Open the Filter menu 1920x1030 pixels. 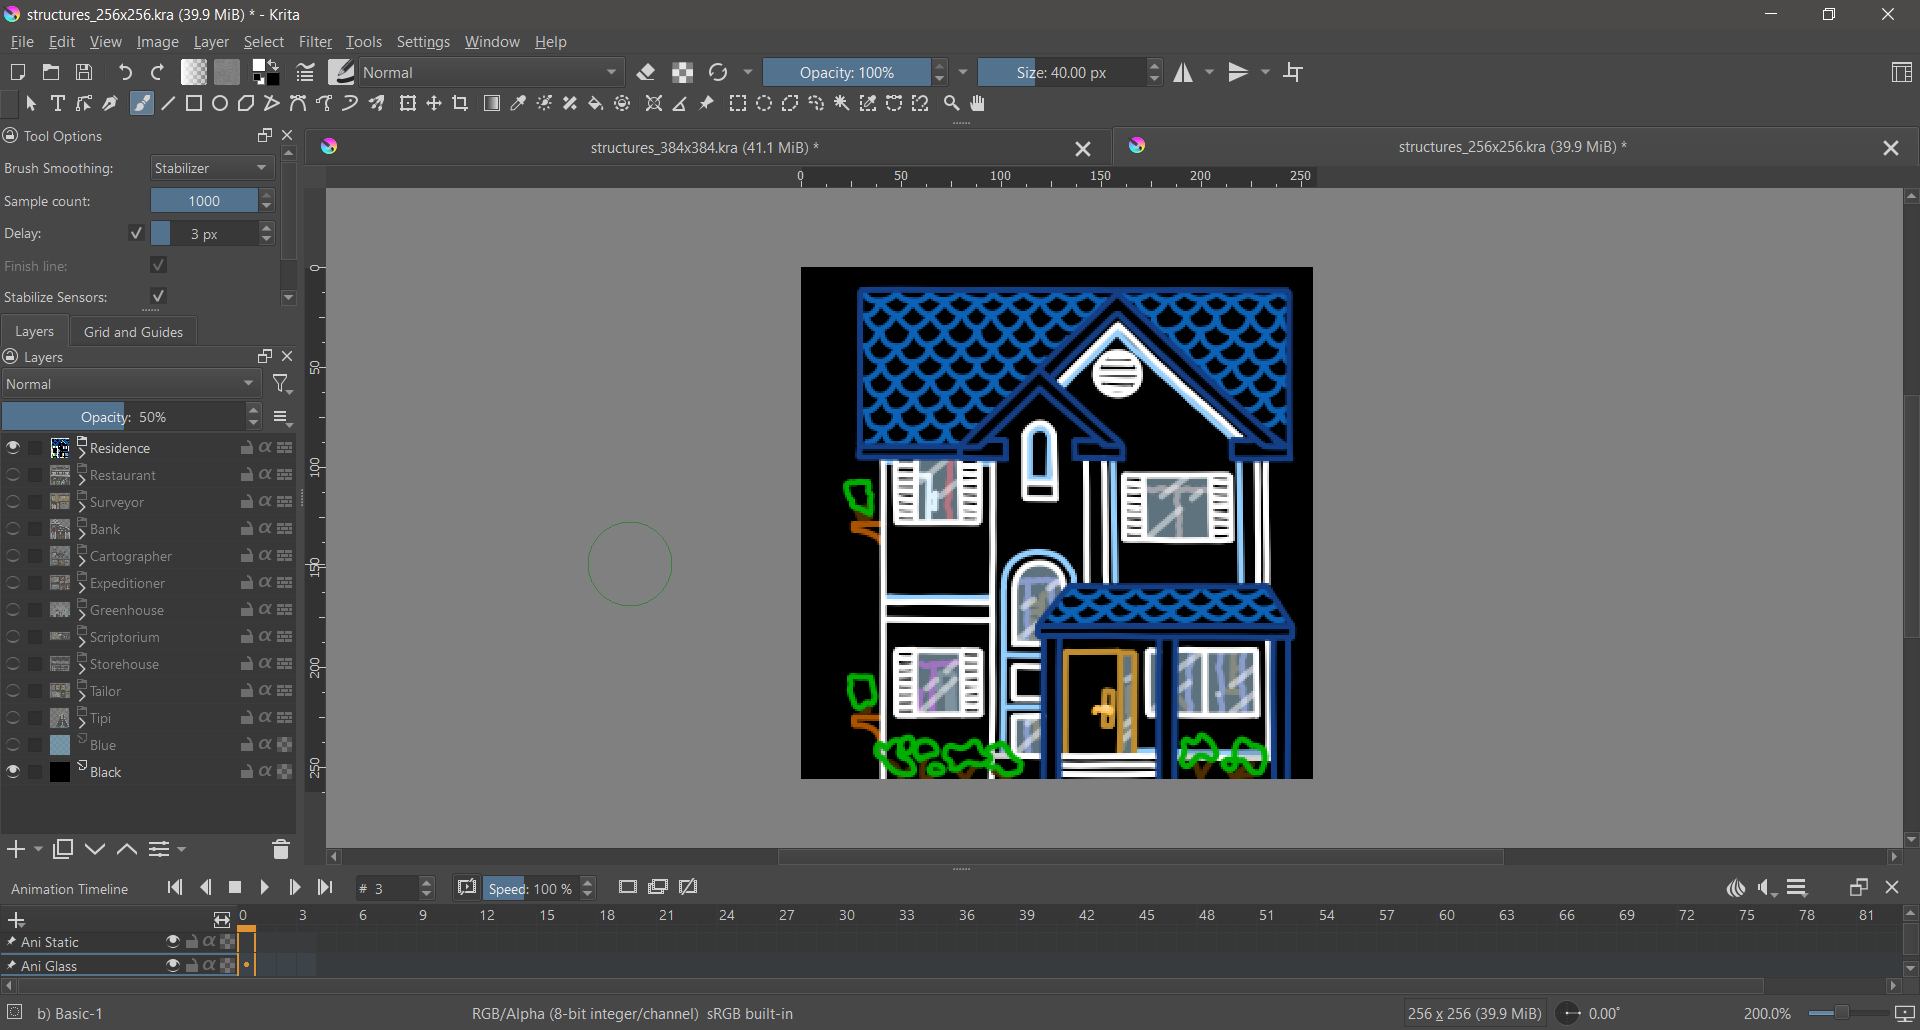tap(315, 42)
